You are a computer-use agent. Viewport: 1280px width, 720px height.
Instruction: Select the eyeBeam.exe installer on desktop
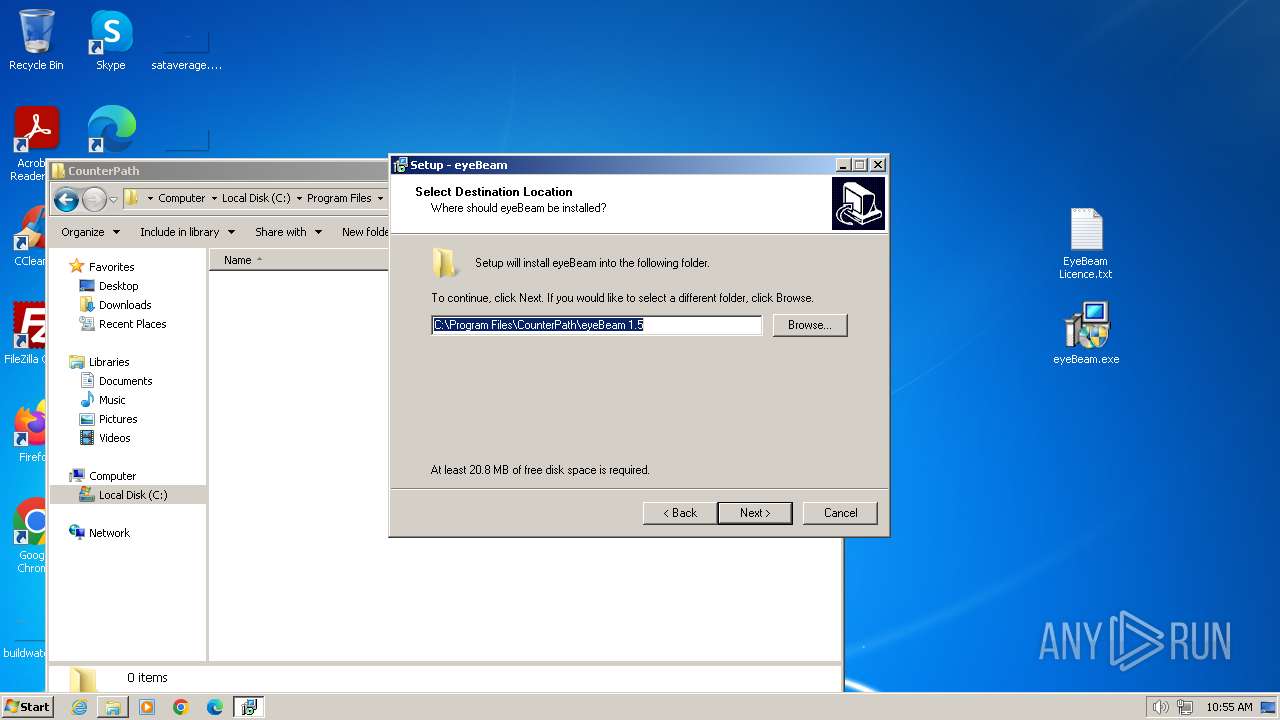point(1086,333)
